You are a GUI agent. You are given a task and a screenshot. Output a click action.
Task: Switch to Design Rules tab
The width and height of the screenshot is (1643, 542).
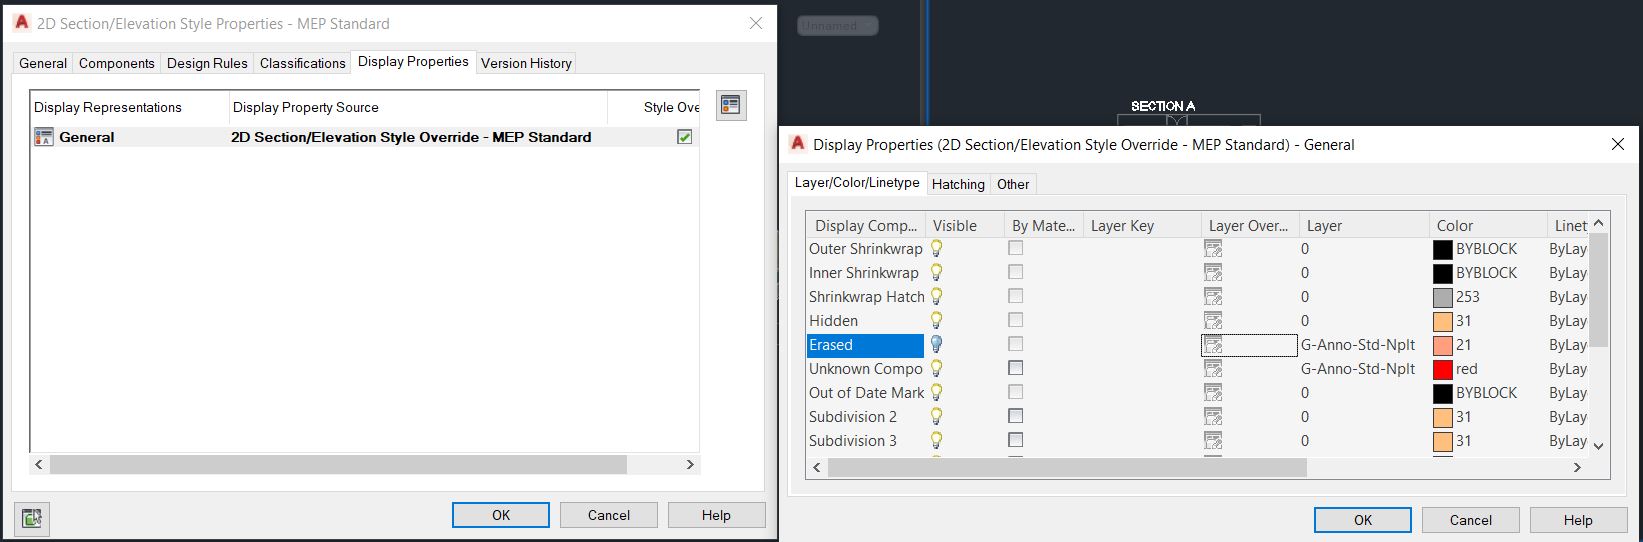click(x=207, y=63)
